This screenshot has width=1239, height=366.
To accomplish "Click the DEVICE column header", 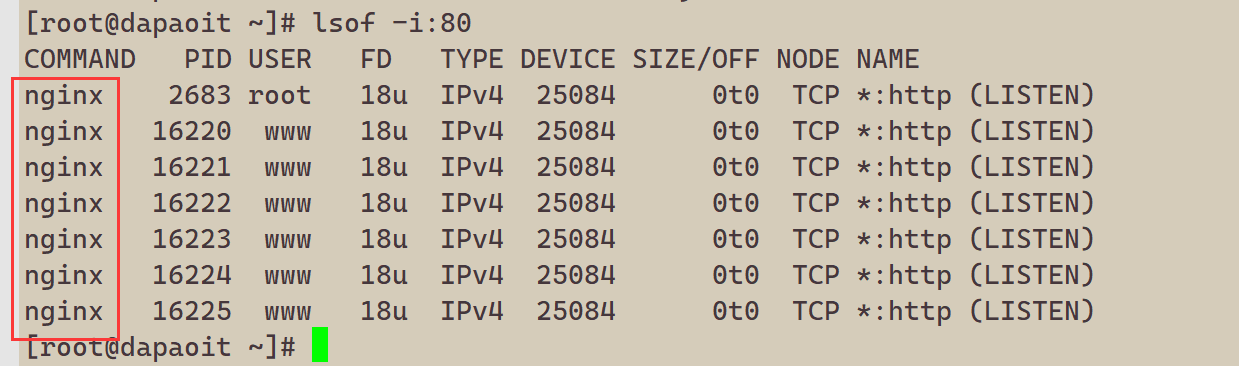I will pyautogui.click(x=567, y=59).
